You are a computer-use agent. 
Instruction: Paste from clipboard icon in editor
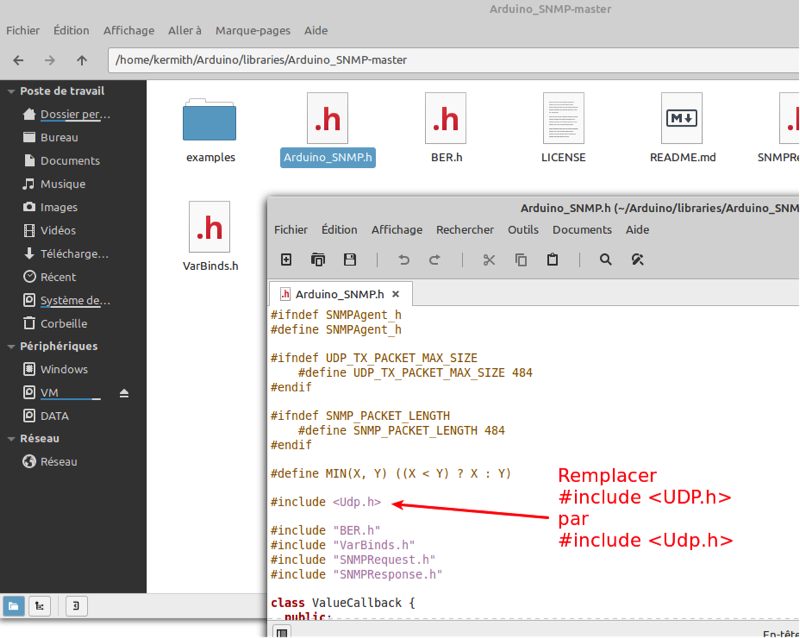[553, 260]
